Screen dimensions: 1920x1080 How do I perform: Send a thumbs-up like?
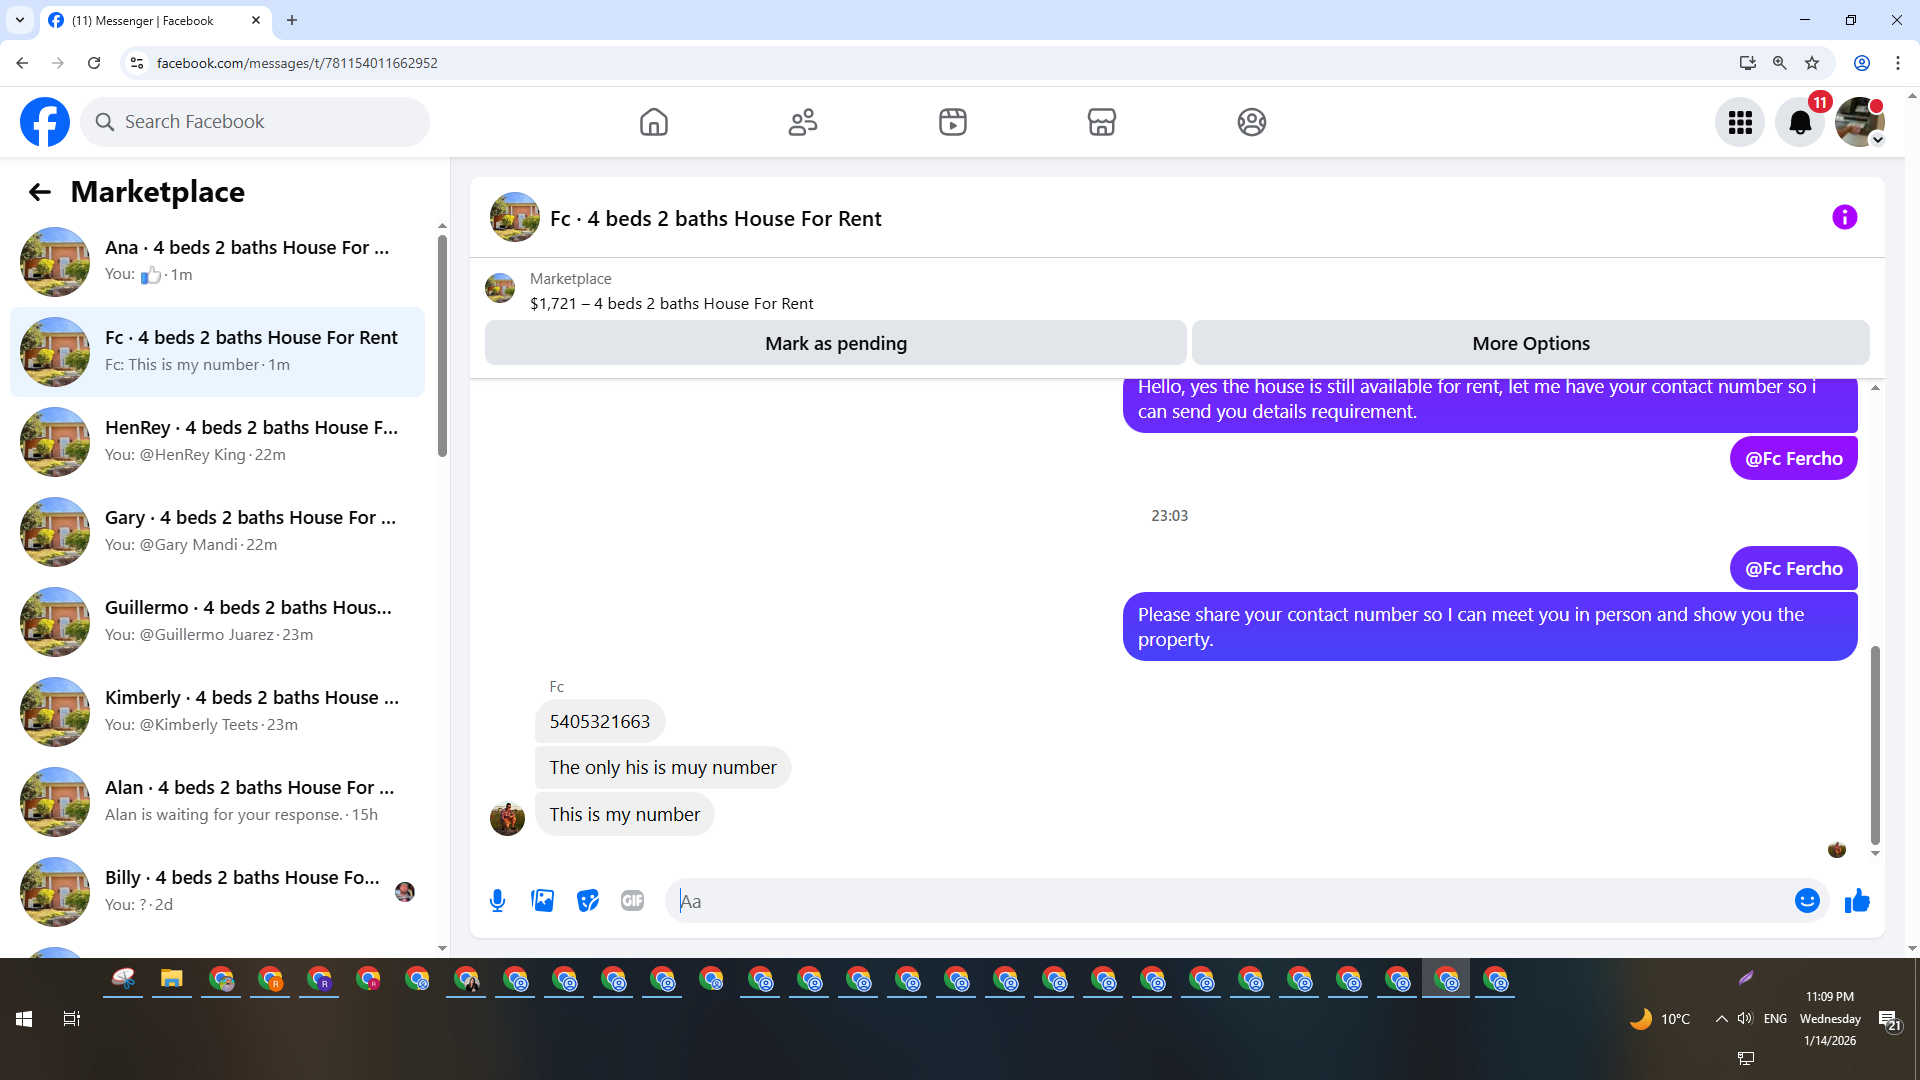[x=1857, y=901]
